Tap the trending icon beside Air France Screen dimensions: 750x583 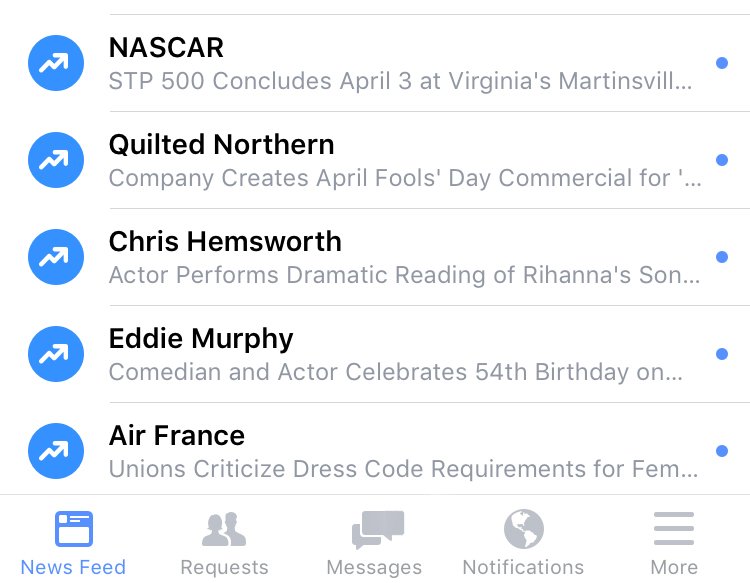point(54,451)
